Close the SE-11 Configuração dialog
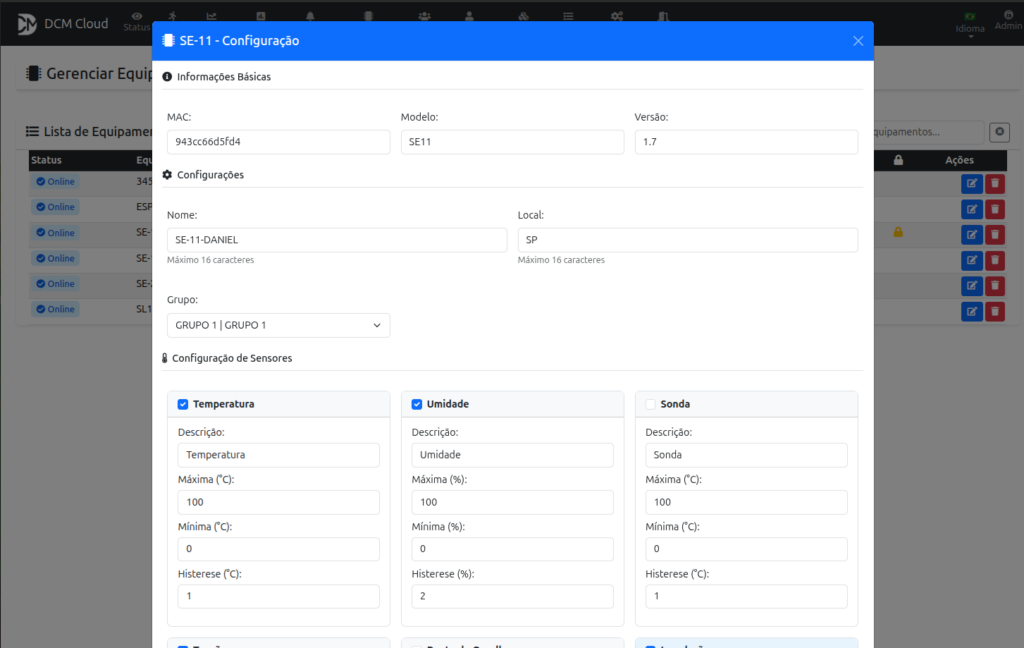The image size is (1024, 648). pyautogui.click(x=857, y=41)
